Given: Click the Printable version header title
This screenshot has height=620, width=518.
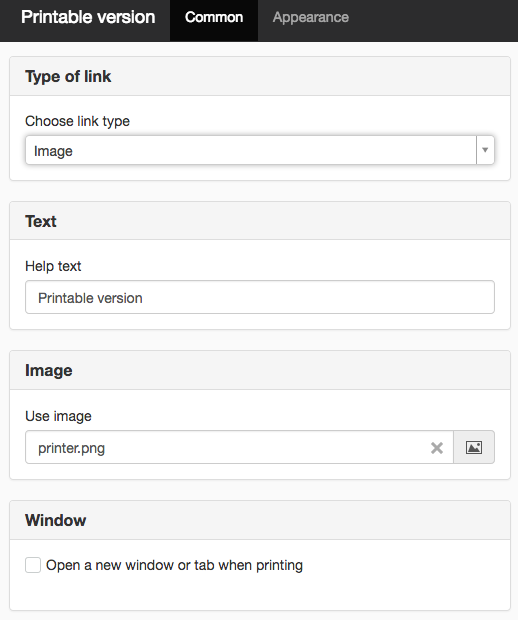Looking at the screenshot, I should [88, 17].
